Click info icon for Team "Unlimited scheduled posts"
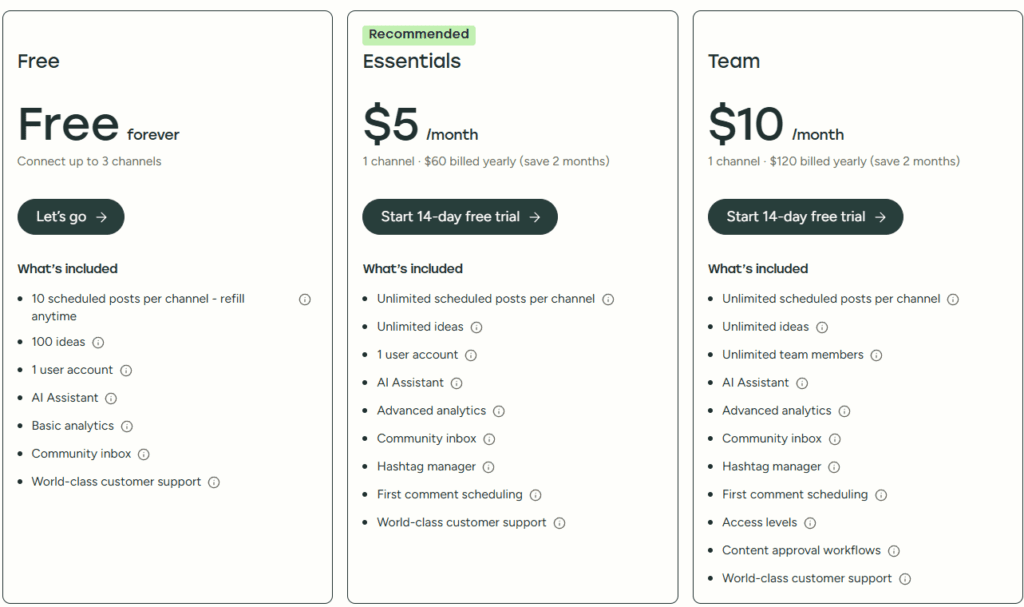 click(x=953, y=298)
